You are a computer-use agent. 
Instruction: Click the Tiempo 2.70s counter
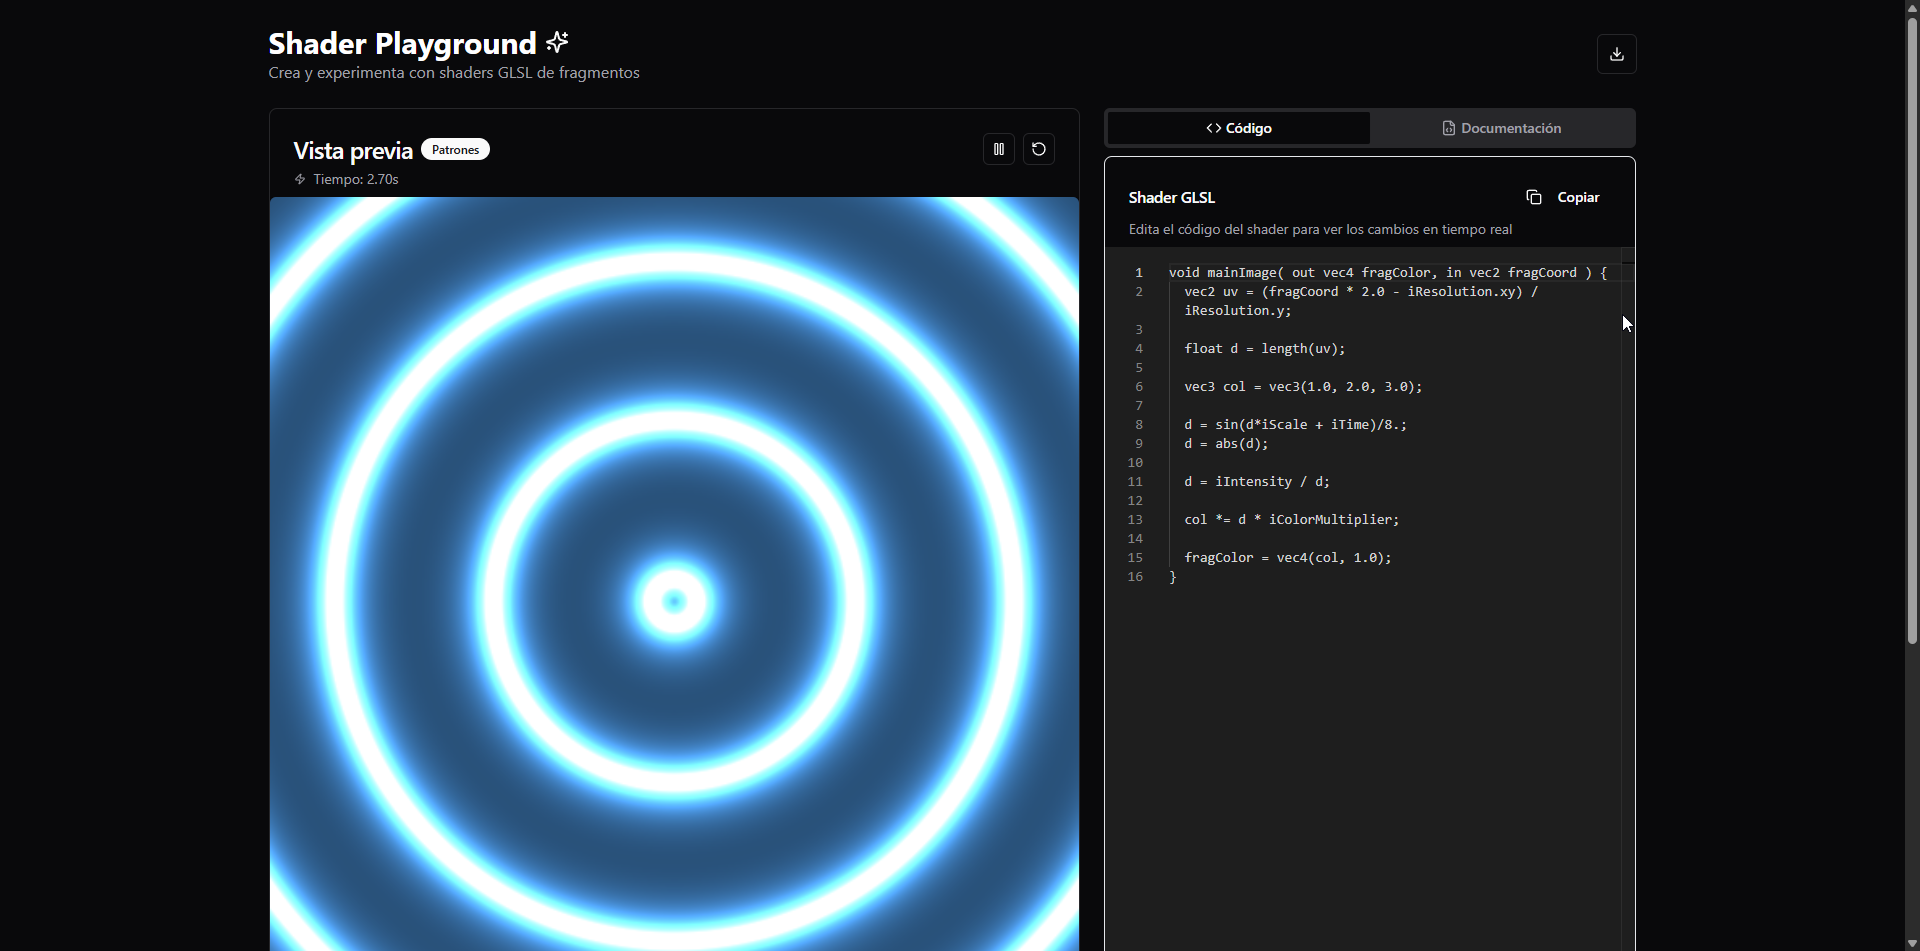point(355,179)
